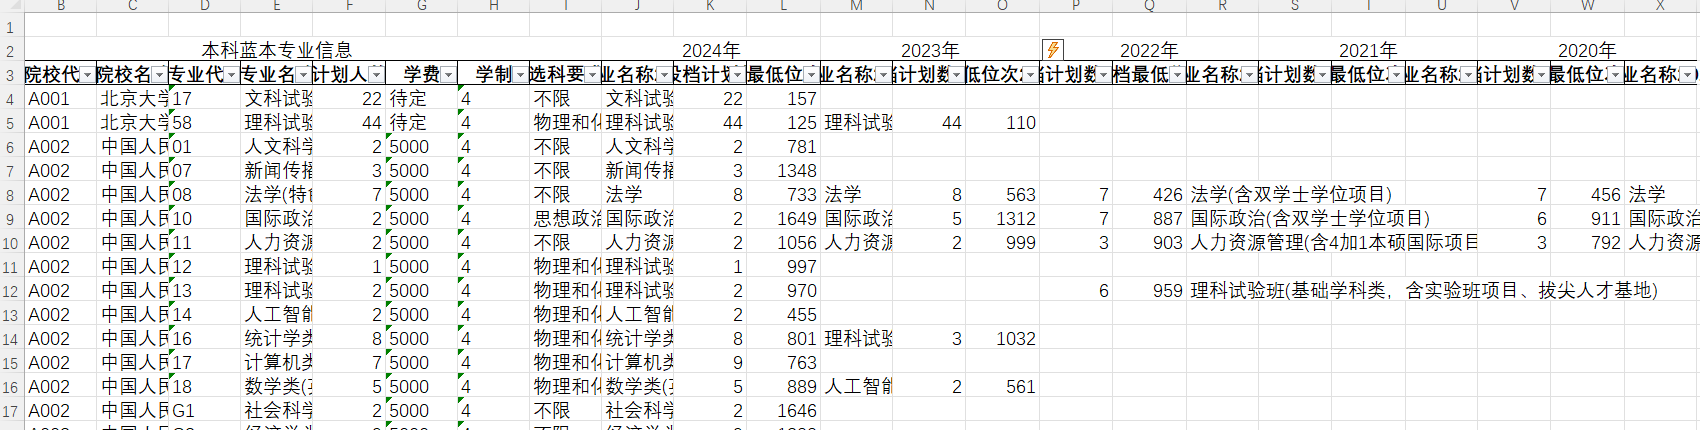
Task: Open the 院校名 column filter dropdown
Action: 159,75
